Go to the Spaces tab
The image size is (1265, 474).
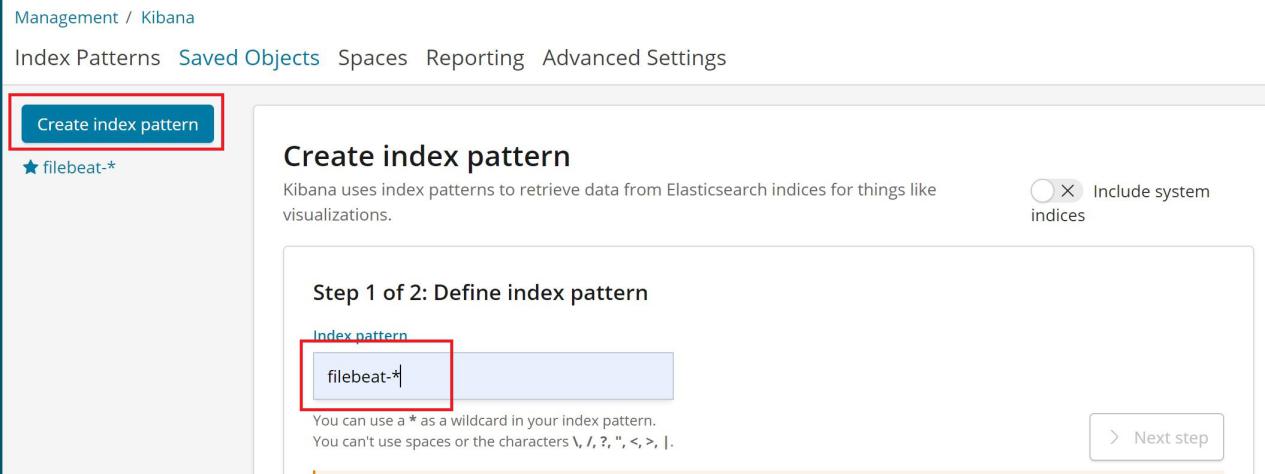(x=372, y=58)
